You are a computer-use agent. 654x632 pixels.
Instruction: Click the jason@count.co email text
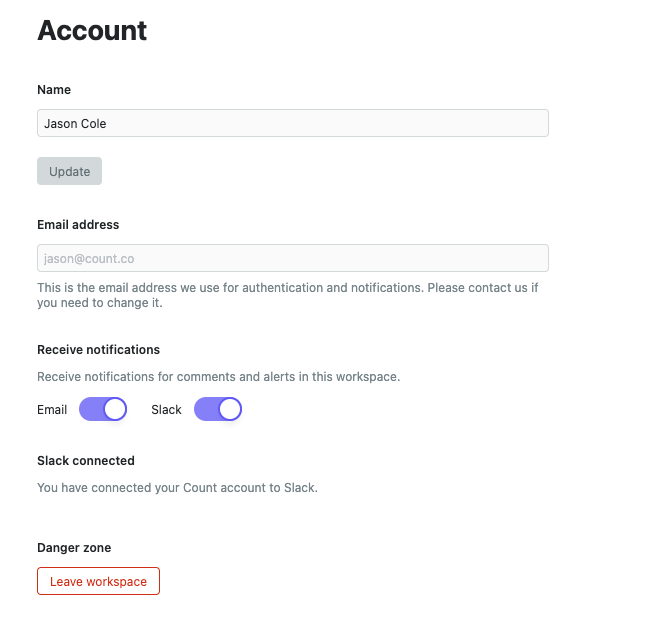(89, 259)
